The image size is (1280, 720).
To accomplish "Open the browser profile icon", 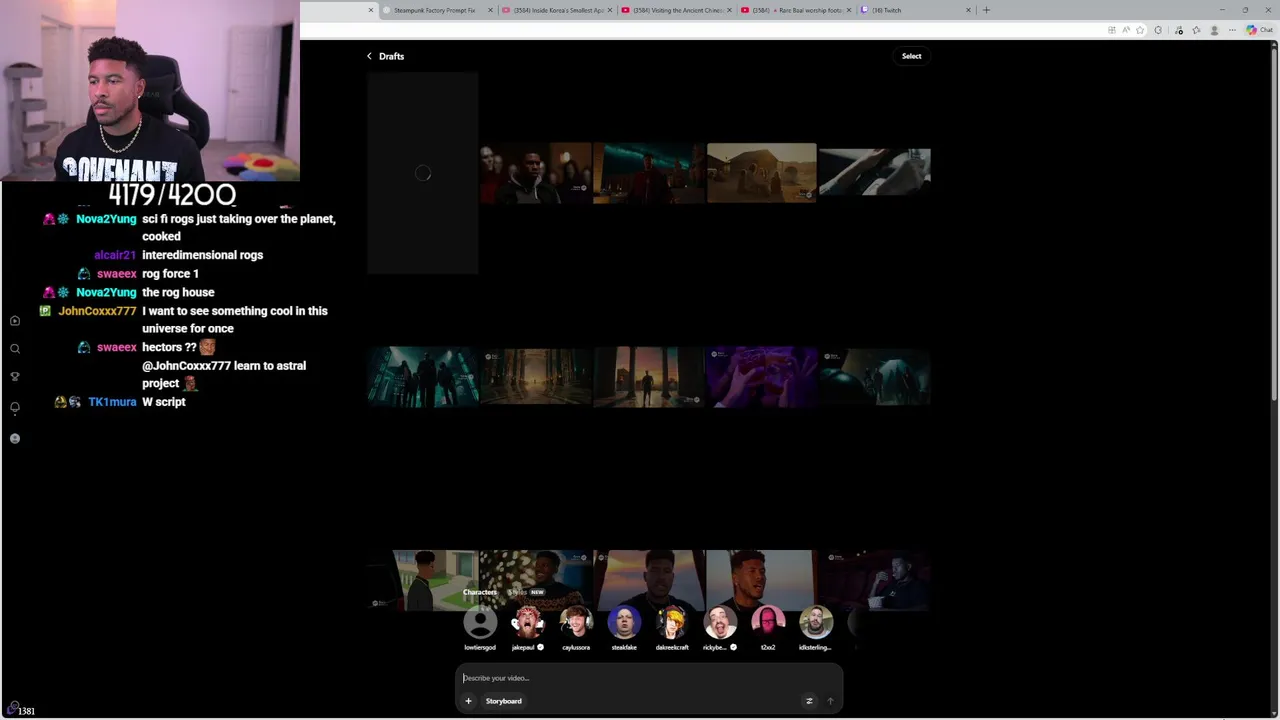I will [x=1215, y=30].
